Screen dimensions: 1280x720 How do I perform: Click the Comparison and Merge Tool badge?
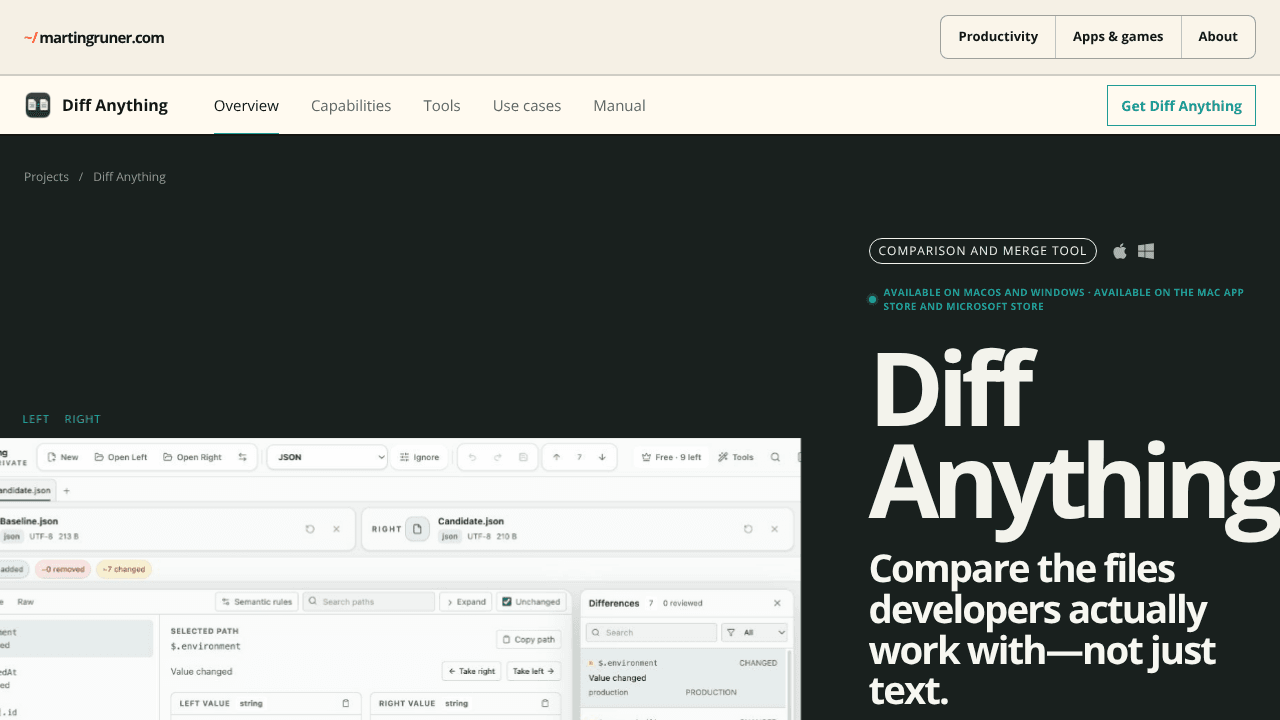pyautogui.click(x=982, y=251)
